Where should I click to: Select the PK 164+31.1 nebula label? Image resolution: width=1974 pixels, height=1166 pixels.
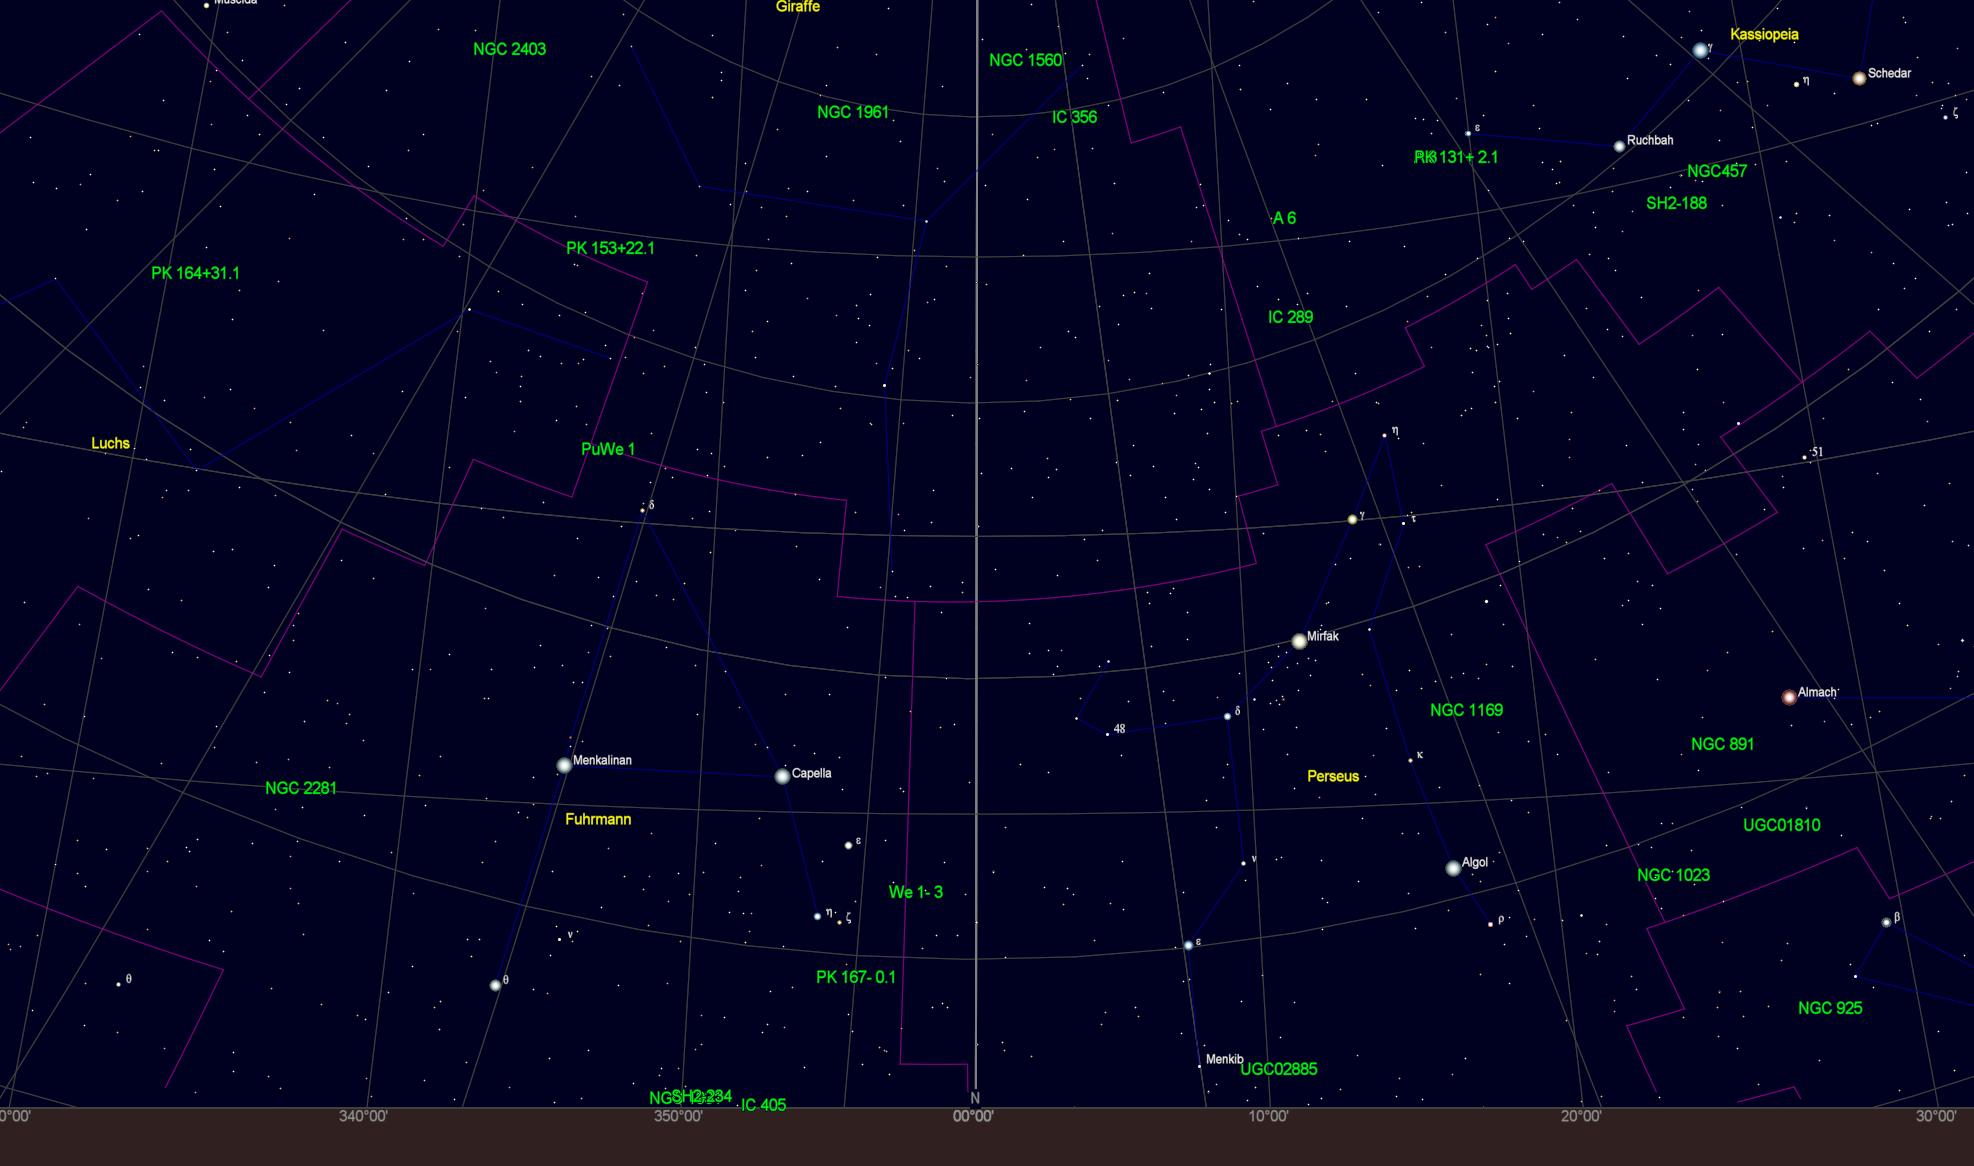coord(195,273)
